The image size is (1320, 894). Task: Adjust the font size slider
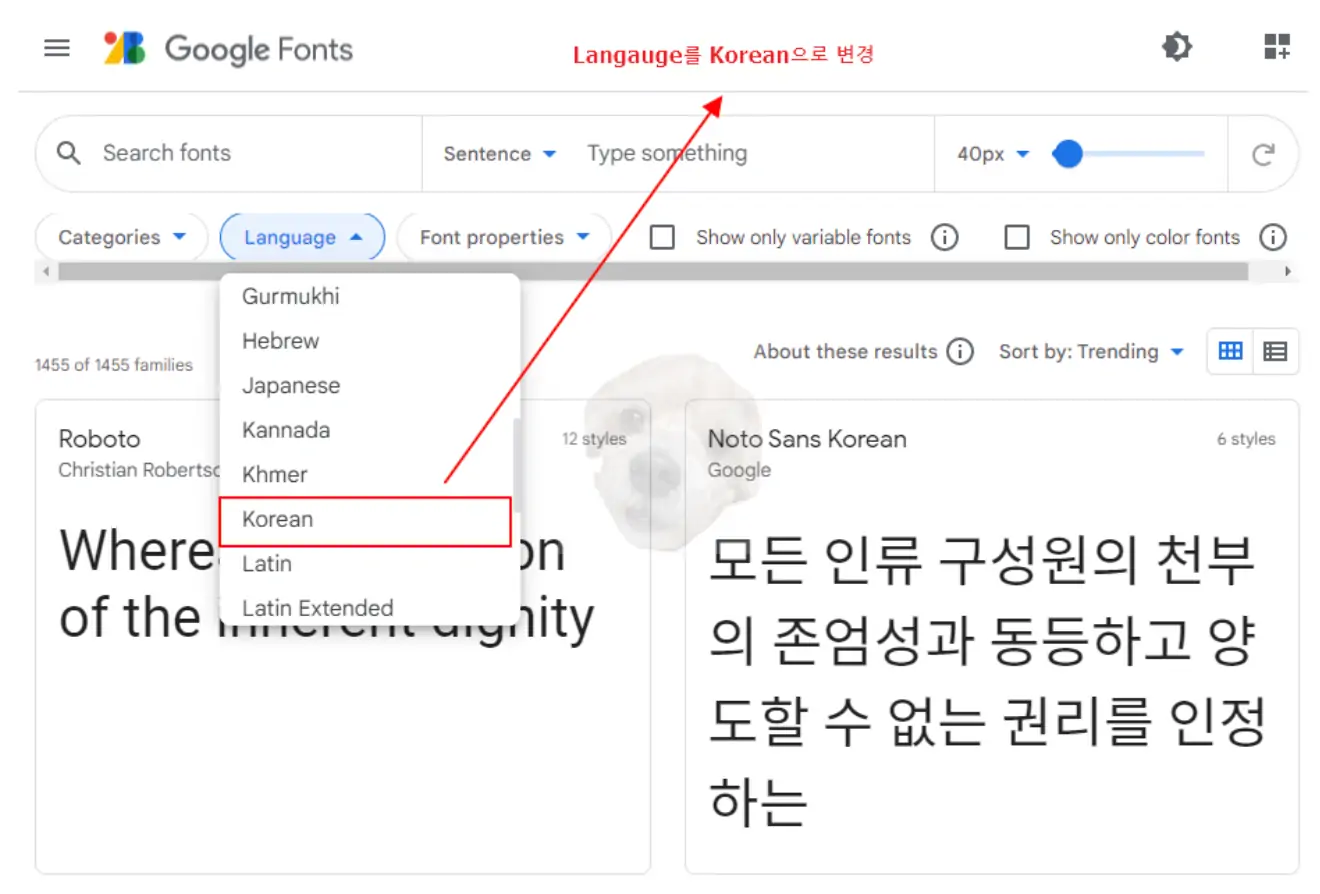coord(1068,153)
